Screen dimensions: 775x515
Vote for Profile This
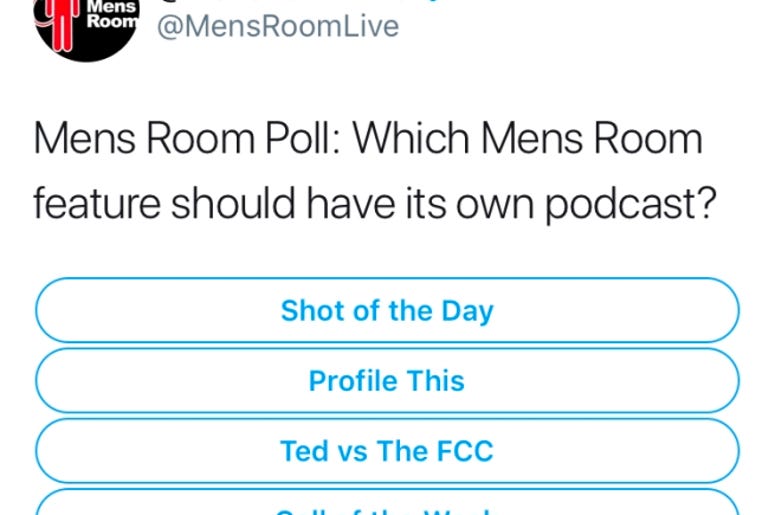(x=387, y=380)
